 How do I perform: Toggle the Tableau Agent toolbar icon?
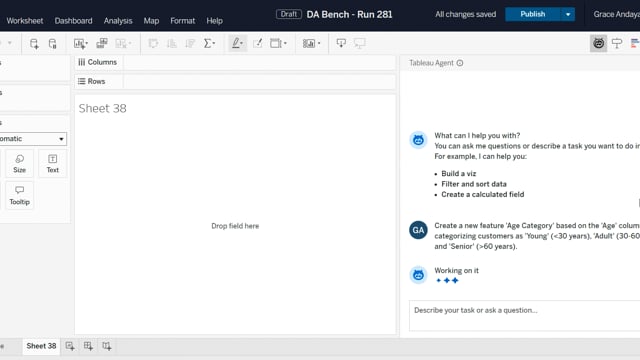coord(598,43)
